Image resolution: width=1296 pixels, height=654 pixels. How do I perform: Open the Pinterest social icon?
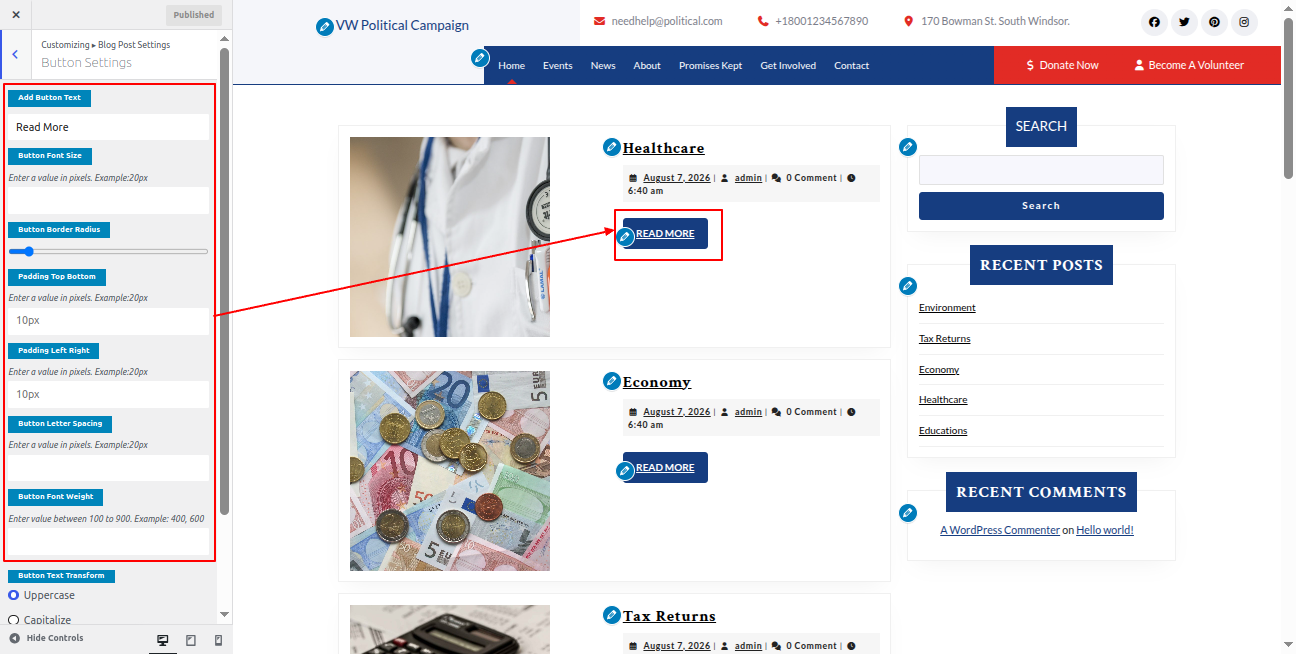[x=1214, y=21]
